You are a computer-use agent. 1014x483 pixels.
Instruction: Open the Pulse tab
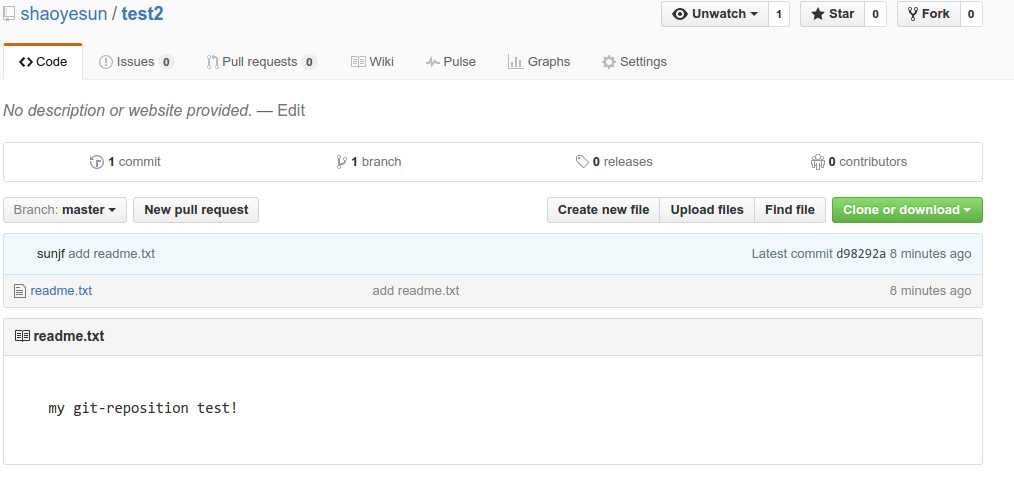(451, 62)
